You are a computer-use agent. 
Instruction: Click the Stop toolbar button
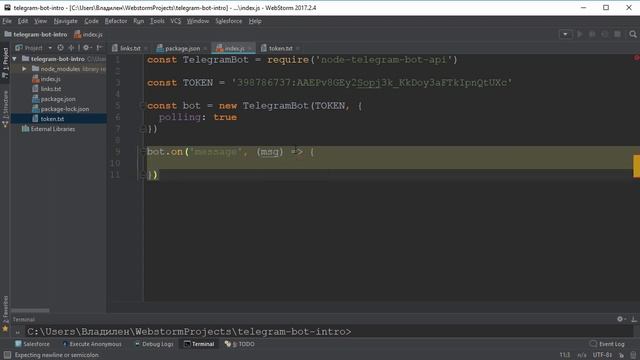(x=618, y=34)
